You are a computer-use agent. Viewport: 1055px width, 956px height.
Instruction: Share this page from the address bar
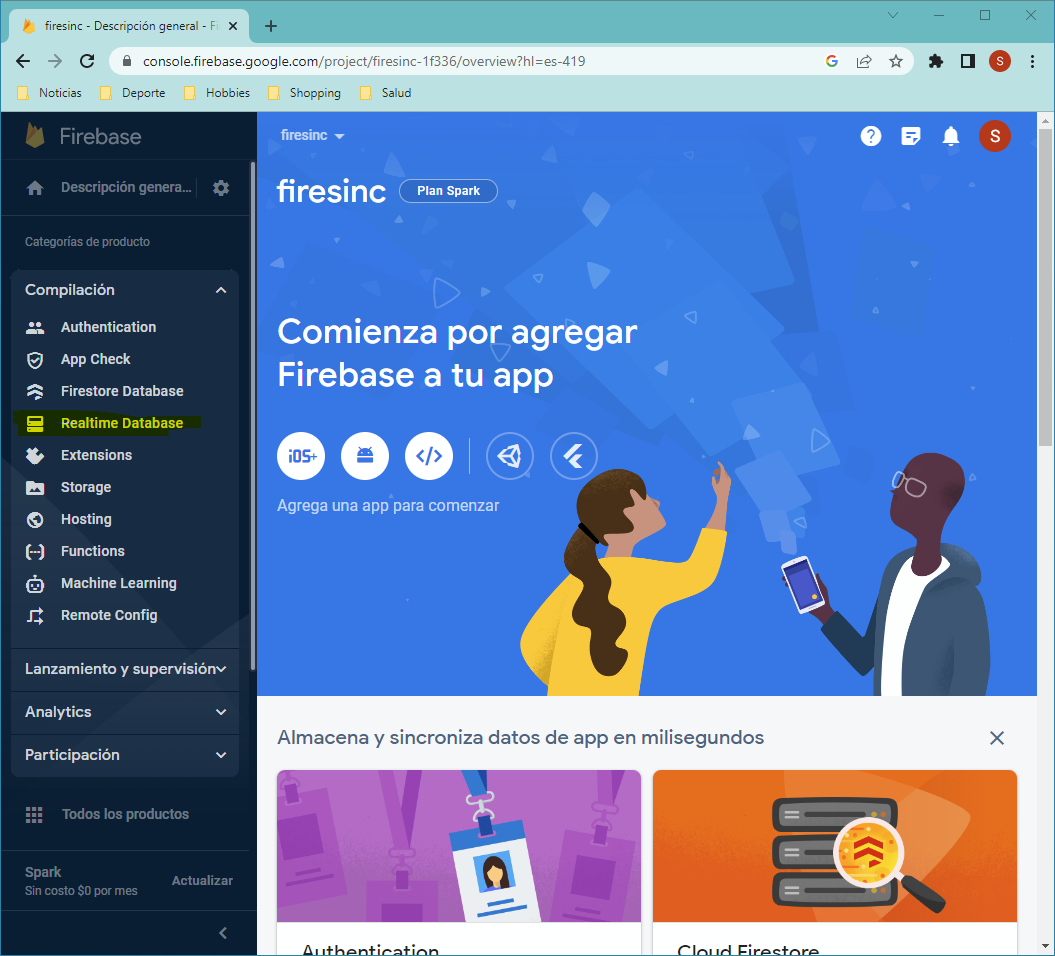click(864, 62)
